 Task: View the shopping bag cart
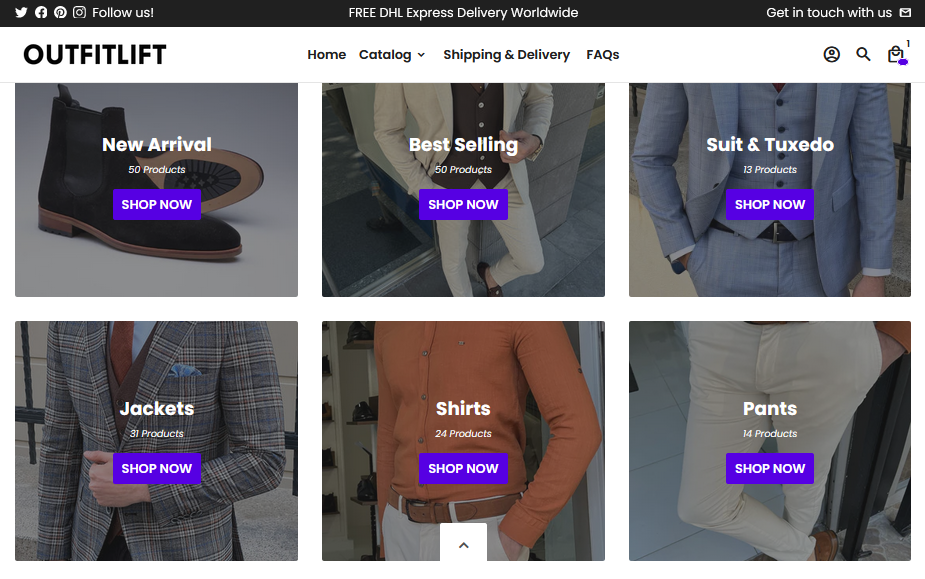[x=896, y=54]
